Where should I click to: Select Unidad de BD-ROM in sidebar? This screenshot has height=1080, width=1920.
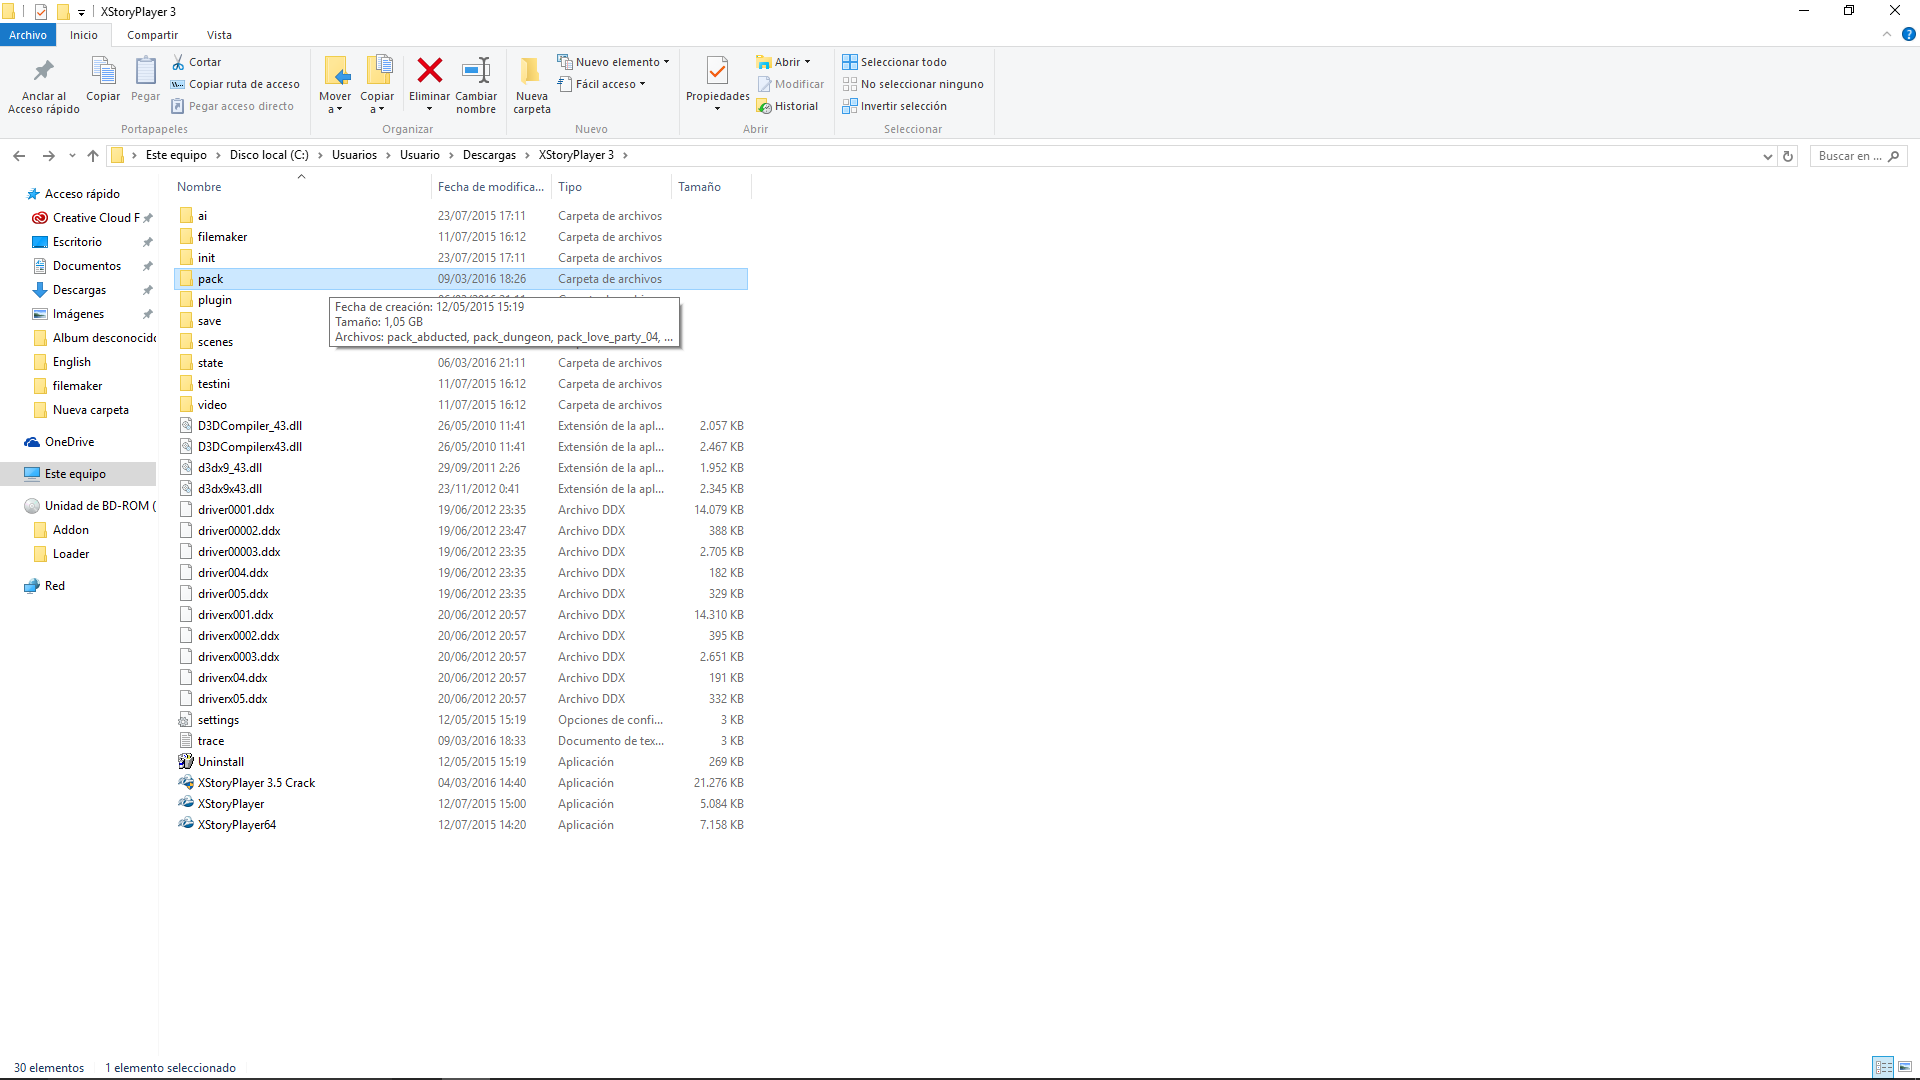90,506
